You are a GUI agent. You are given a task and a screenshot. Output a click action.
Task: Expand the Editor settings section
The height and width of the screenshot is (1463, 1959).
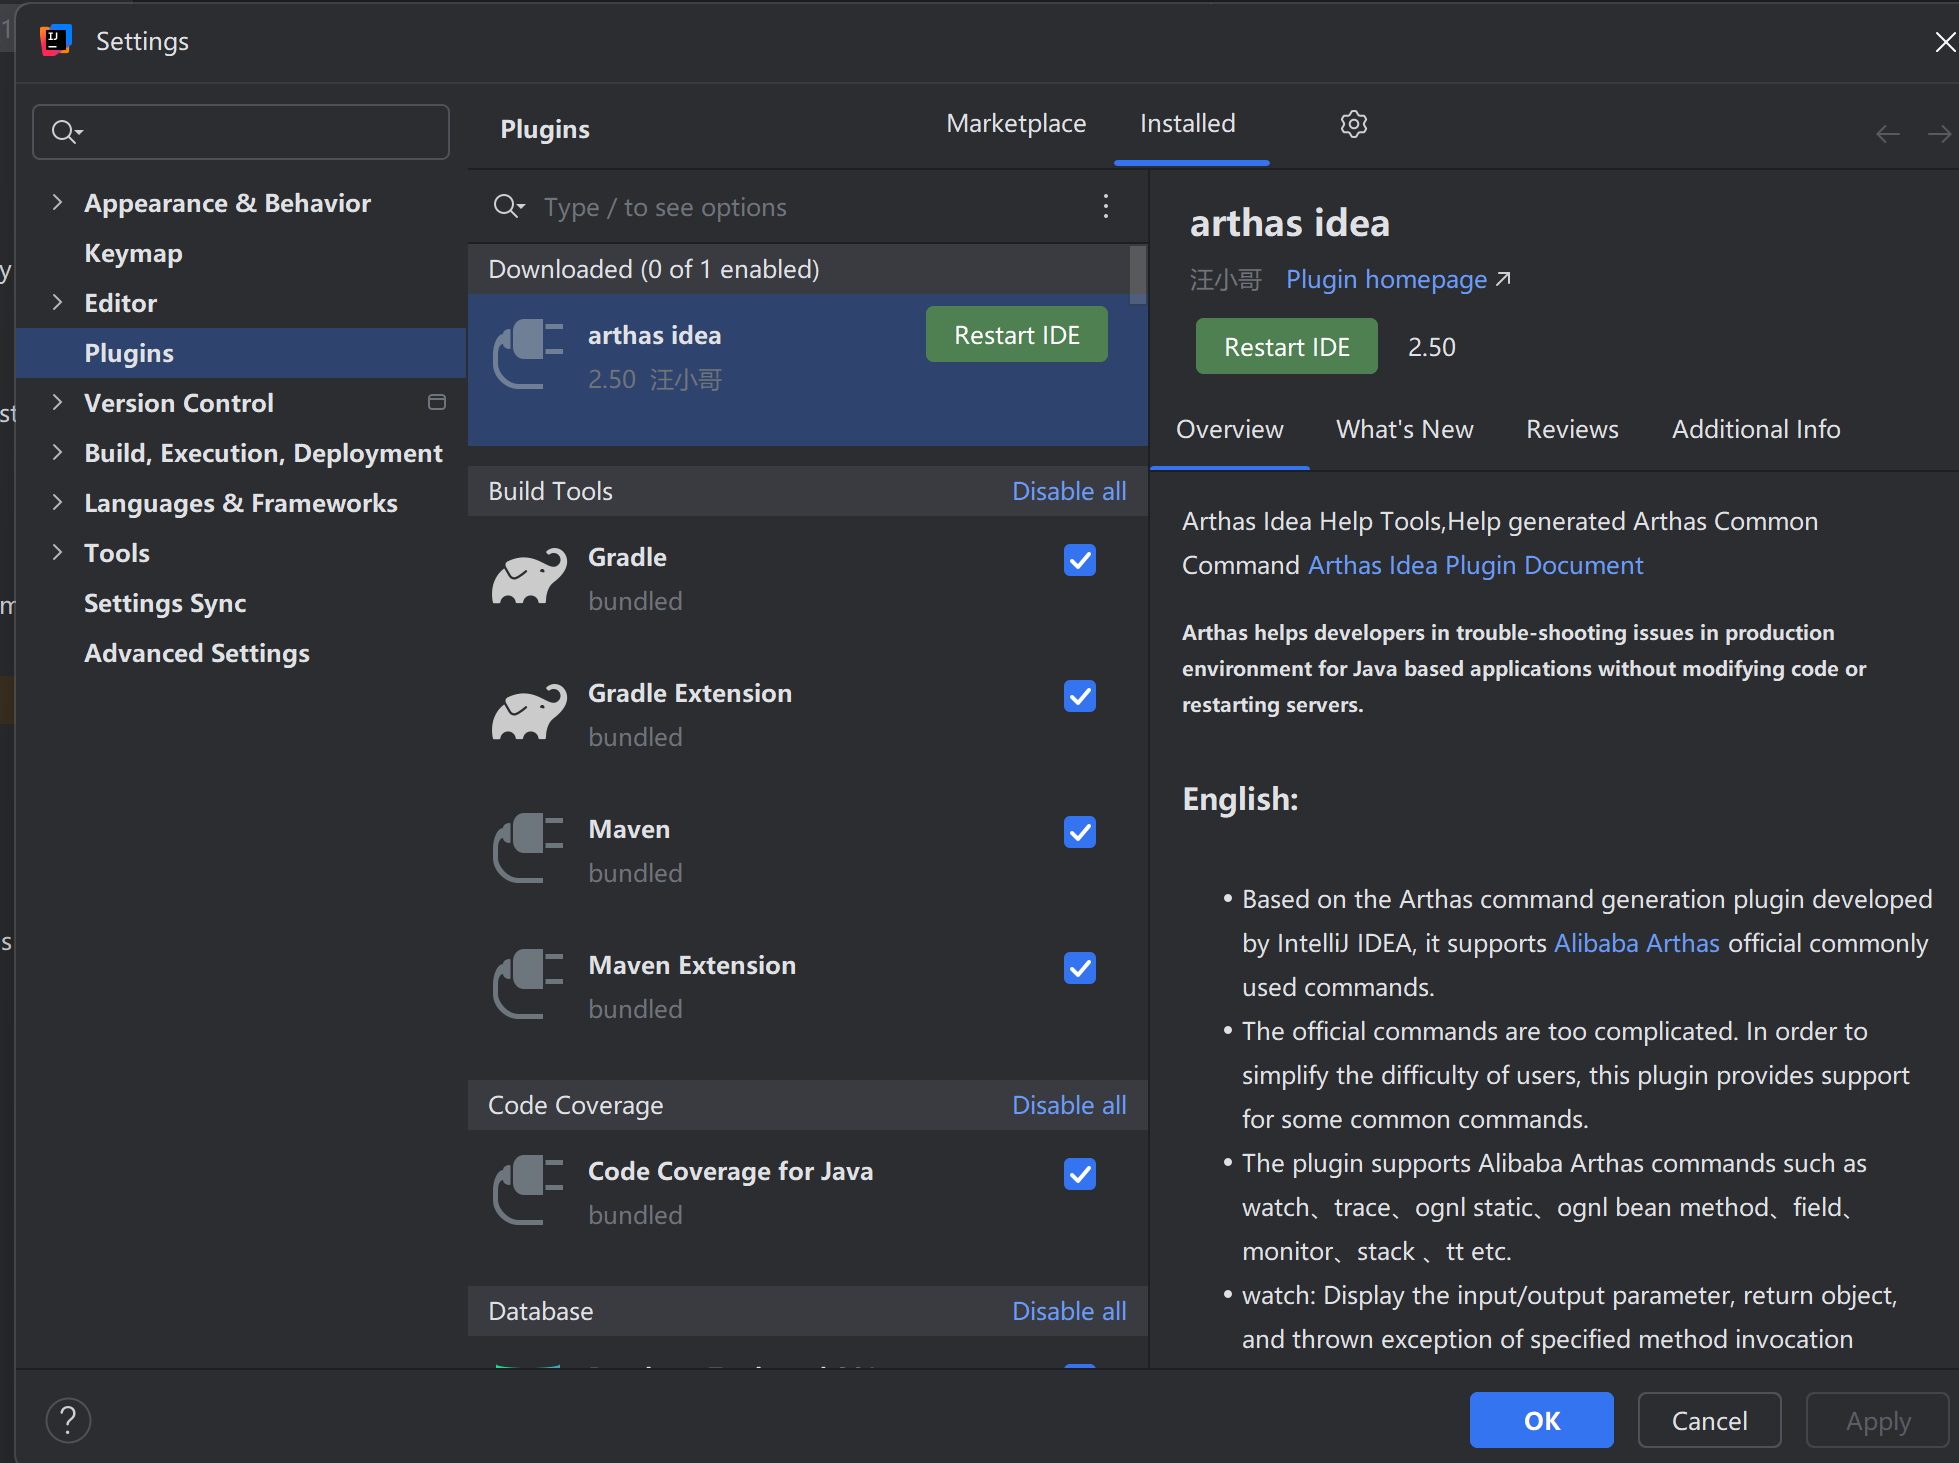pos(57,302)
